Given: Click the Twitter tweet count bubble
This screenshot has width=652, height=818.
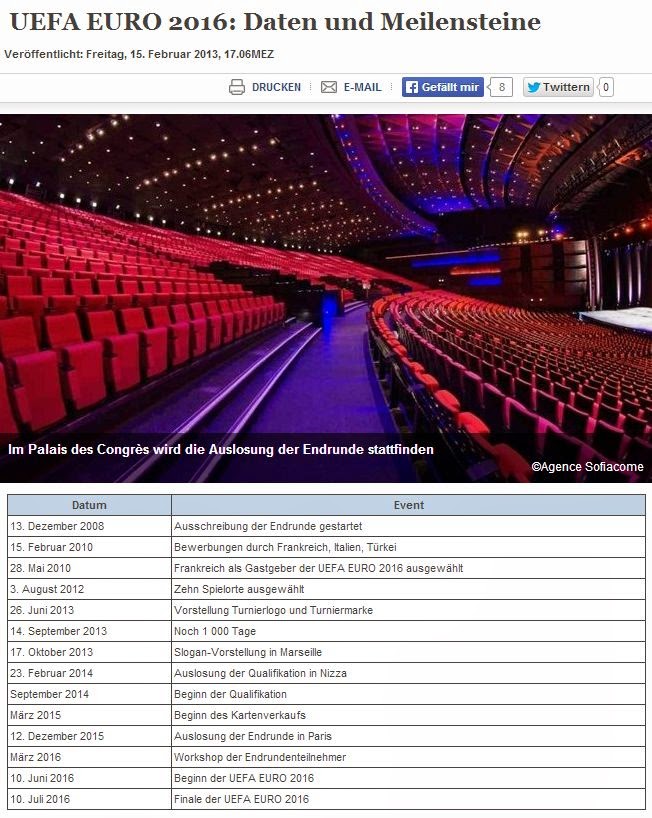Looking at the screenshot, I should tap(606, 87).
